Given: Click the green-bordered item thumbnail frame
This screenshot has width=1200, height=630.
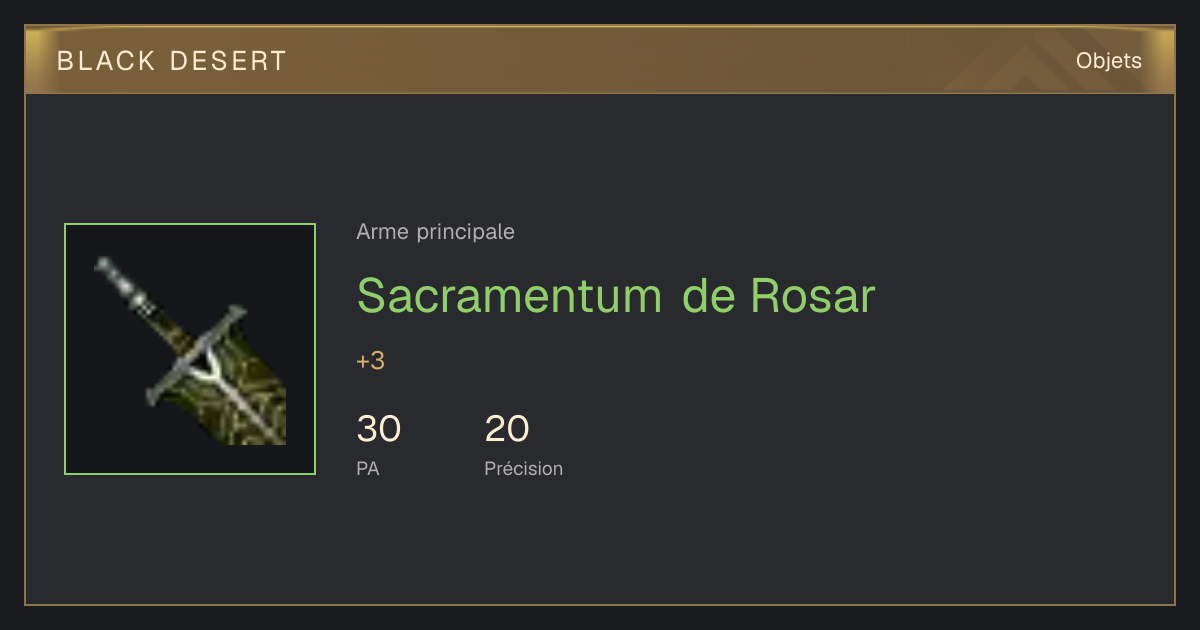Looking at the screenshot, I should [x=190, y=349].
